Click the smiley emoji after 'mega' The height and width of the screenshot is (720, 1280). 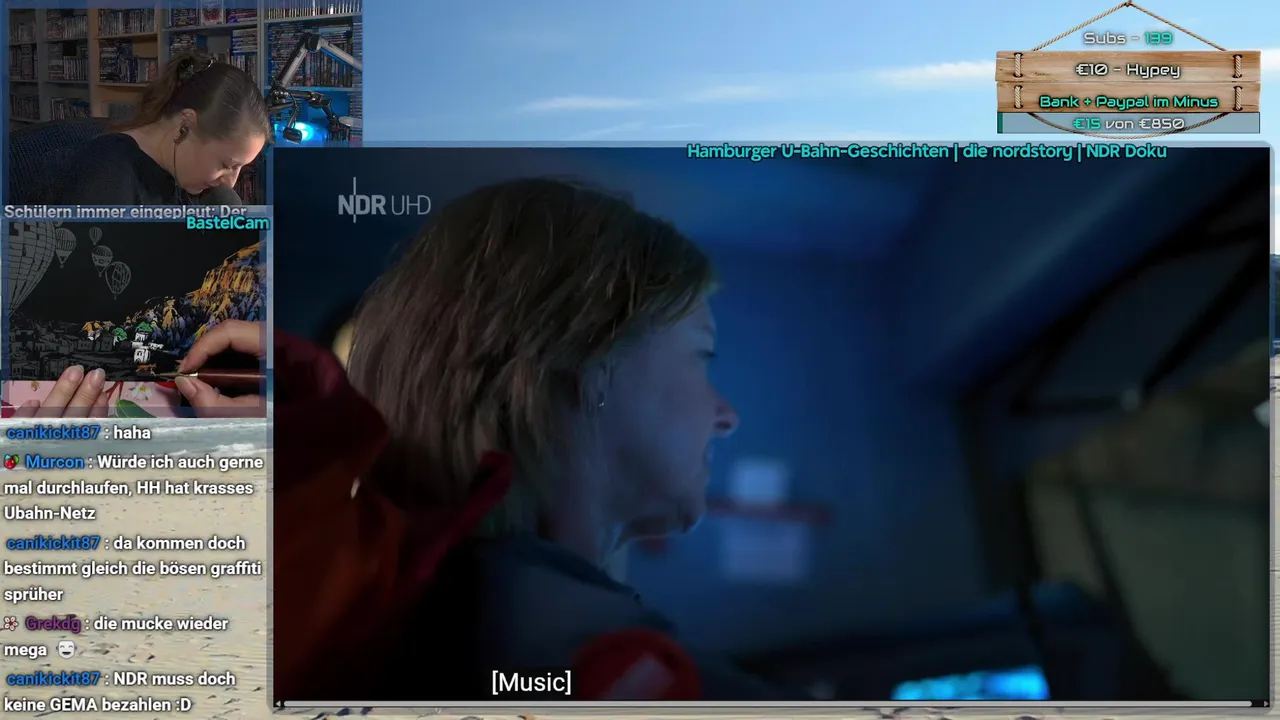click(x=66, y=650)
